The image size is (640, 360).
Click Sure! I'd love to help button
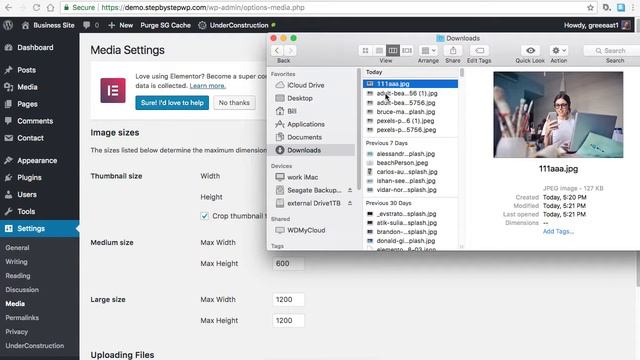point(172,103)
